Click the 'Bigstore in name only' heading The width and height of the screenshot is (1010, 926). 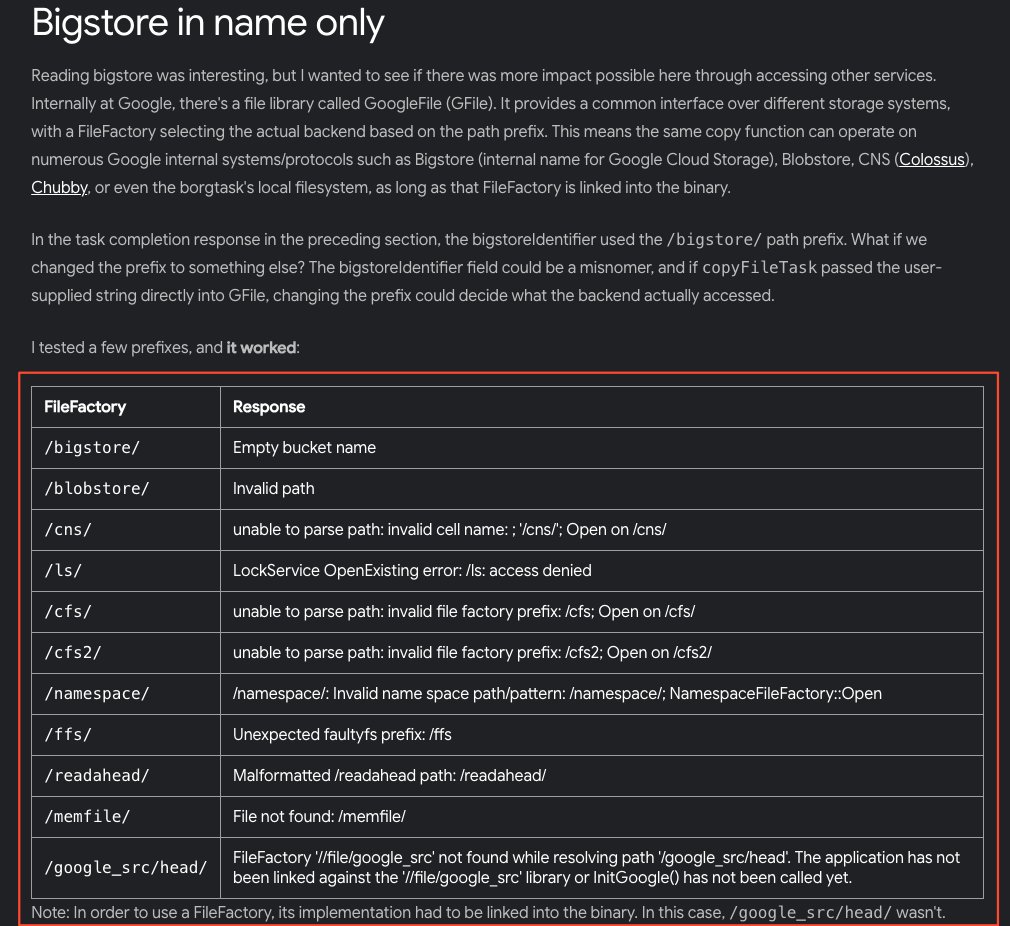tap(208, 23)
